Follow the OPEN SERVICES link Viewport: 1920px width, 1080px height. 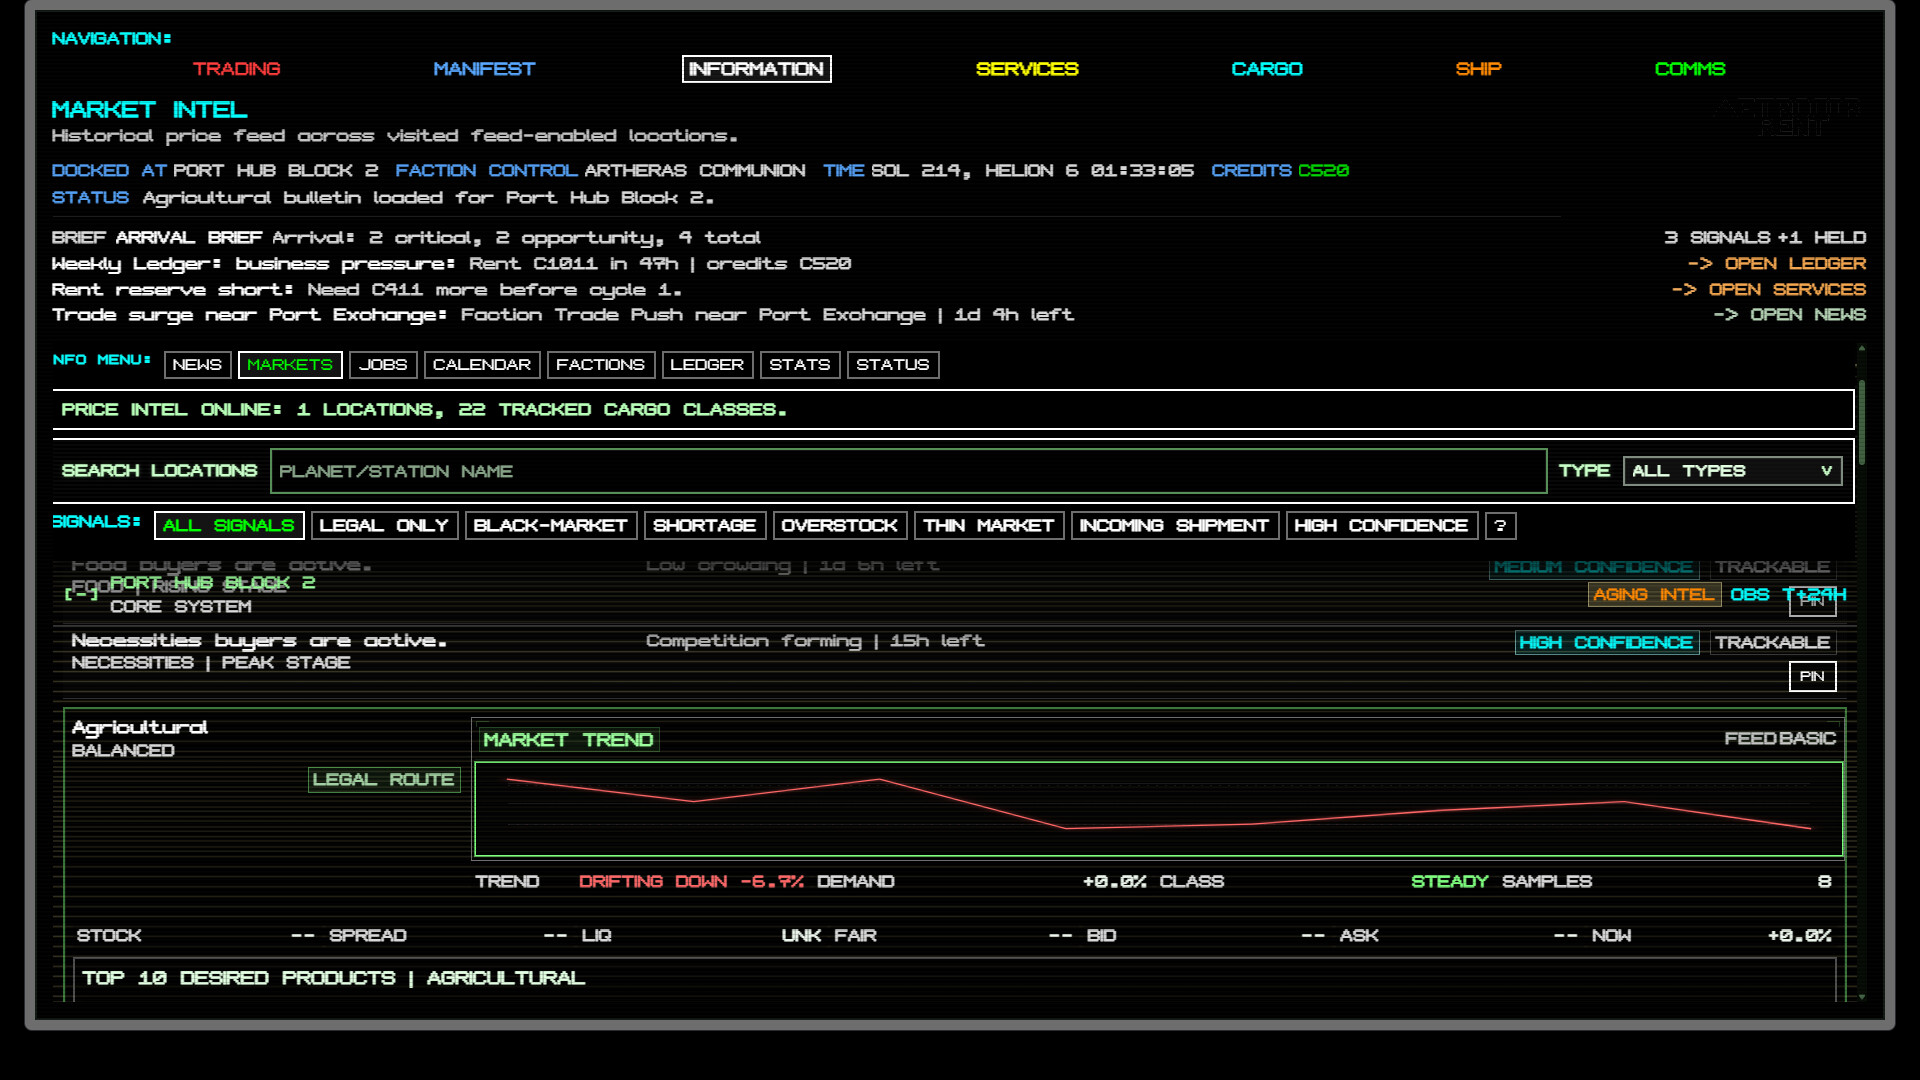point(1769,289)
